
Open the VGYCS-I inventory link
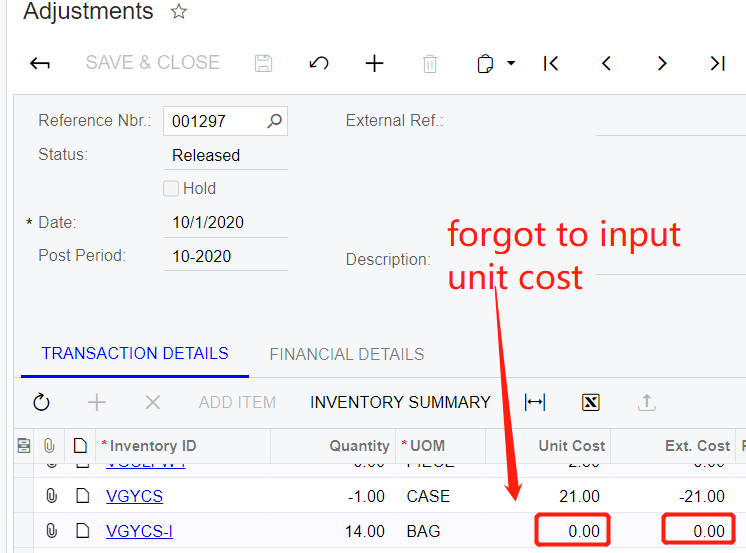click(x=139, y=531)
